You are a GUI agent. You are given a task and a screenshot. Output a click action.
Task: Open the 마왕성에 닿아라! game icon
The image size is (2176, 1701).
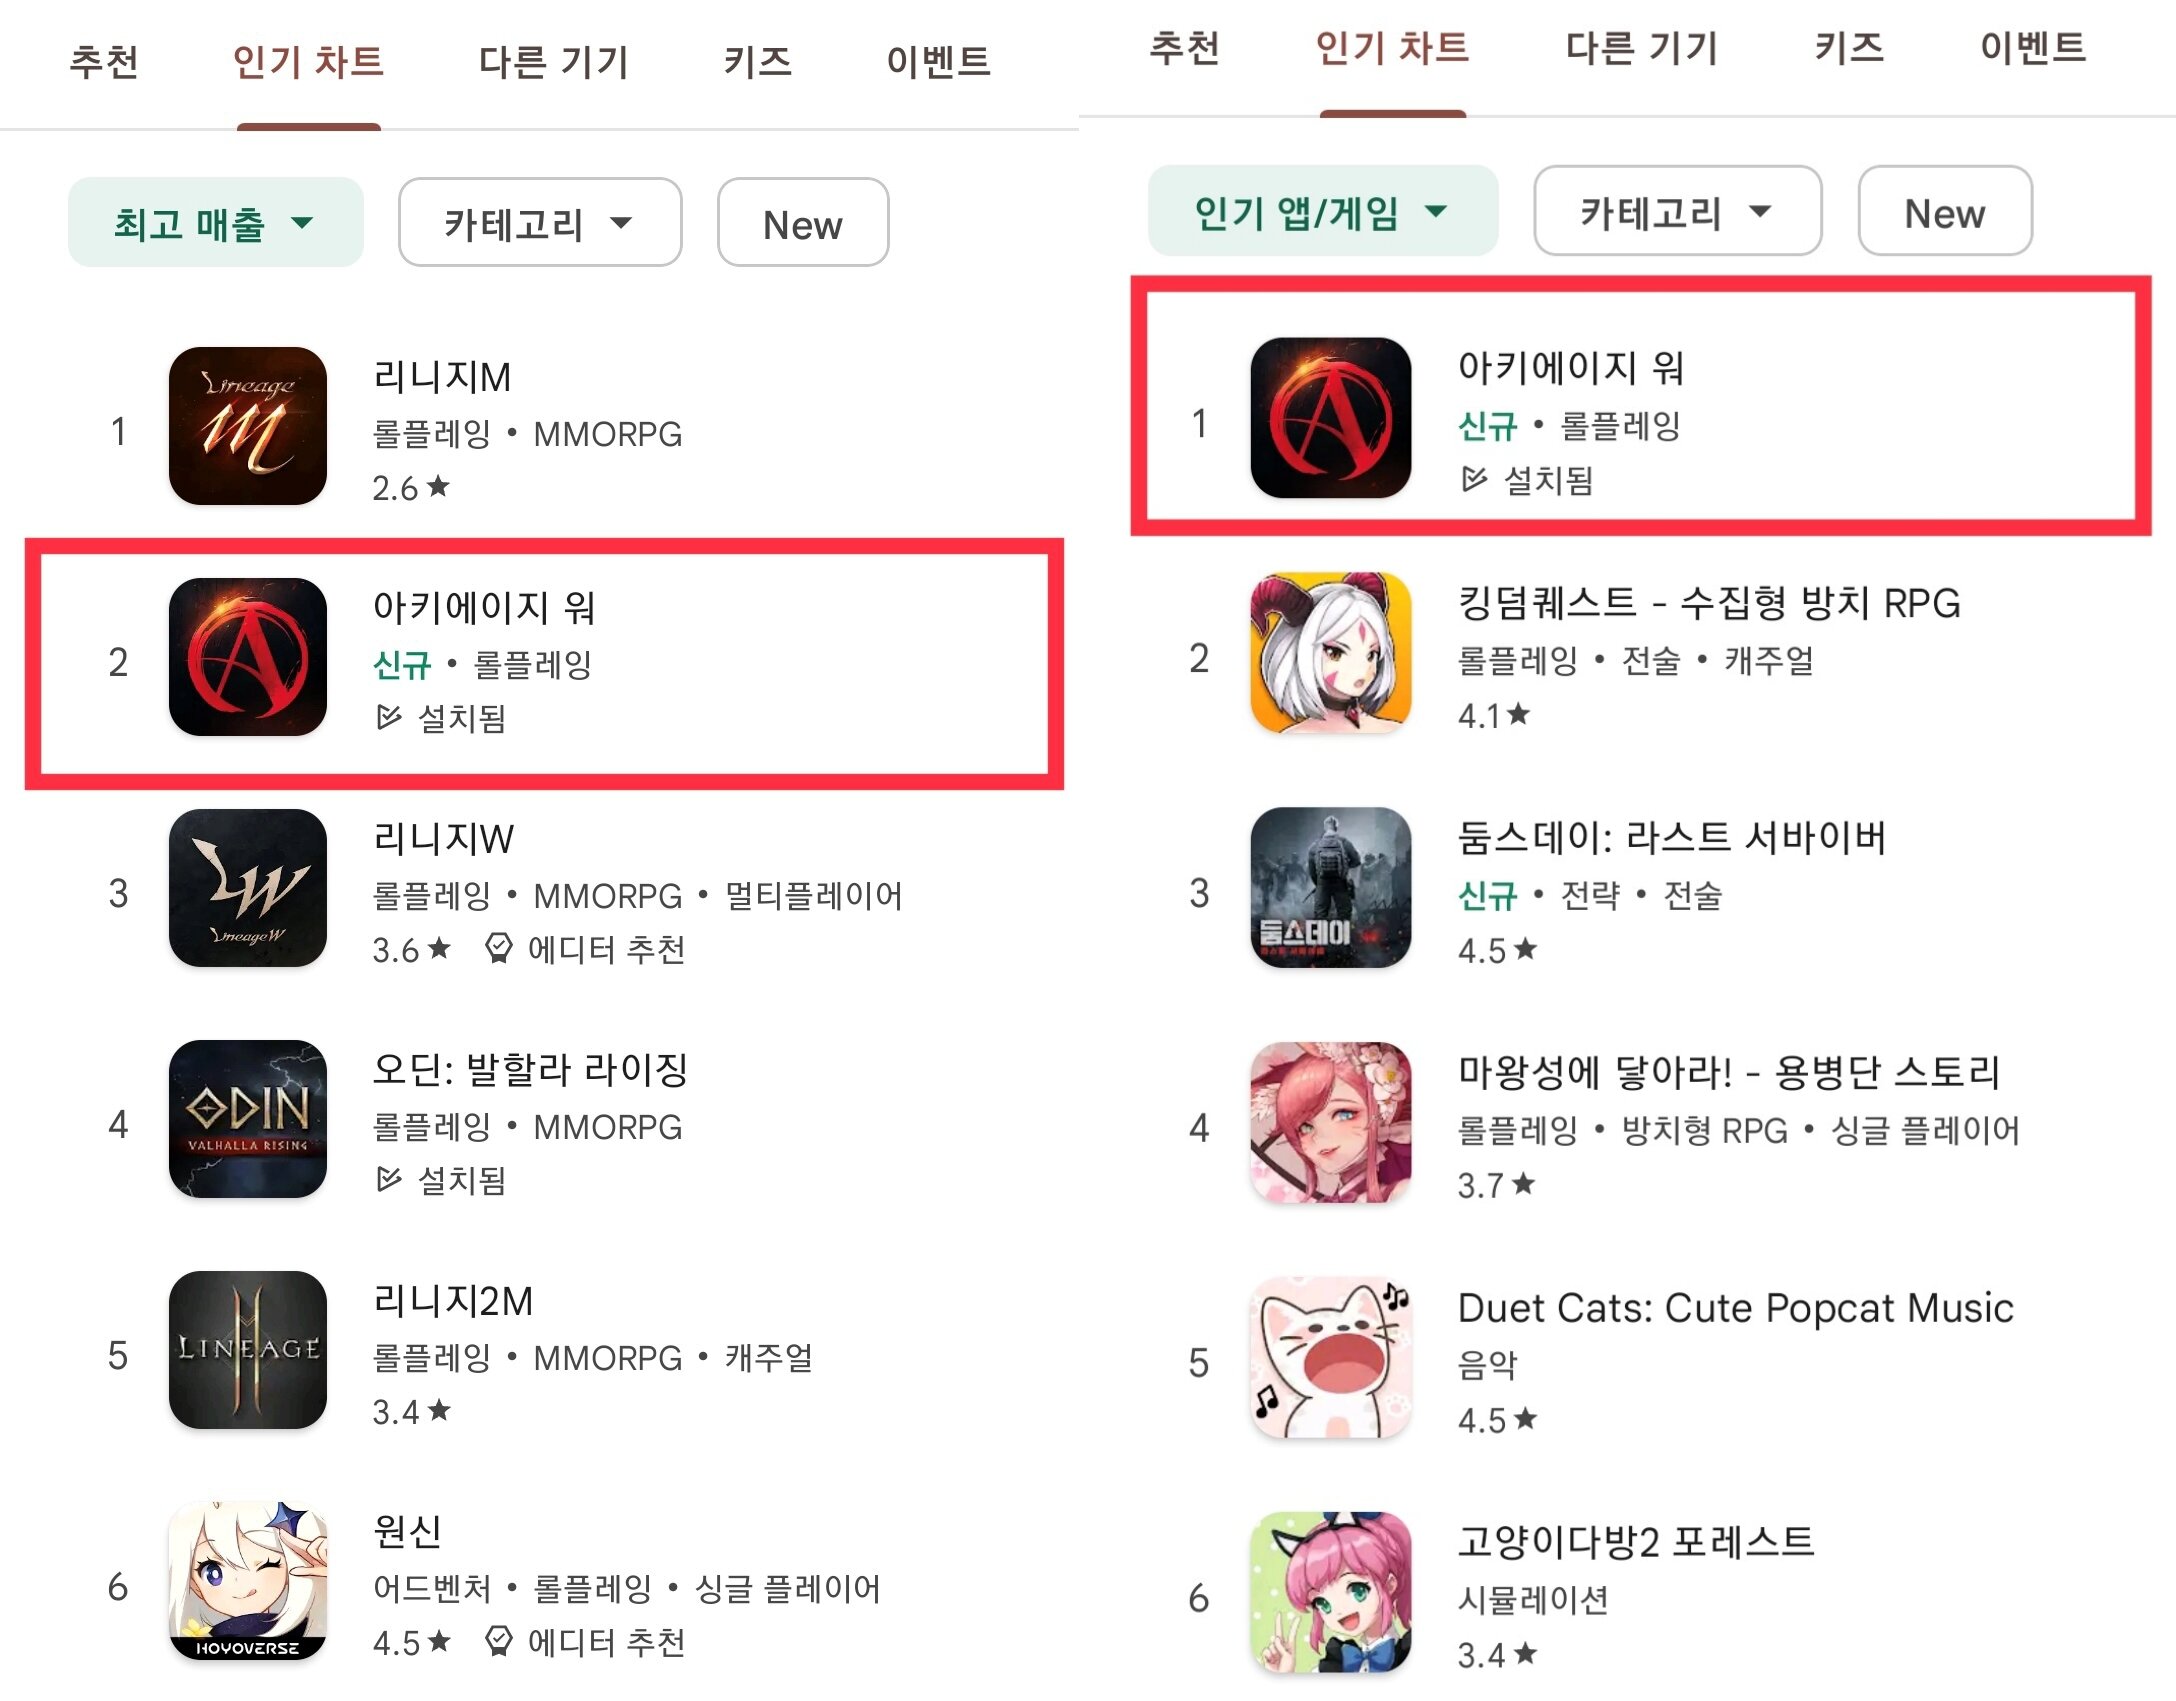1331,1122
